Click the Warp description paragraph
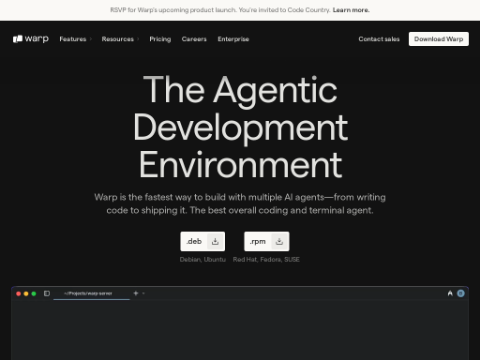The height and width of the screenshot is (360, 480). coord(240,204)
